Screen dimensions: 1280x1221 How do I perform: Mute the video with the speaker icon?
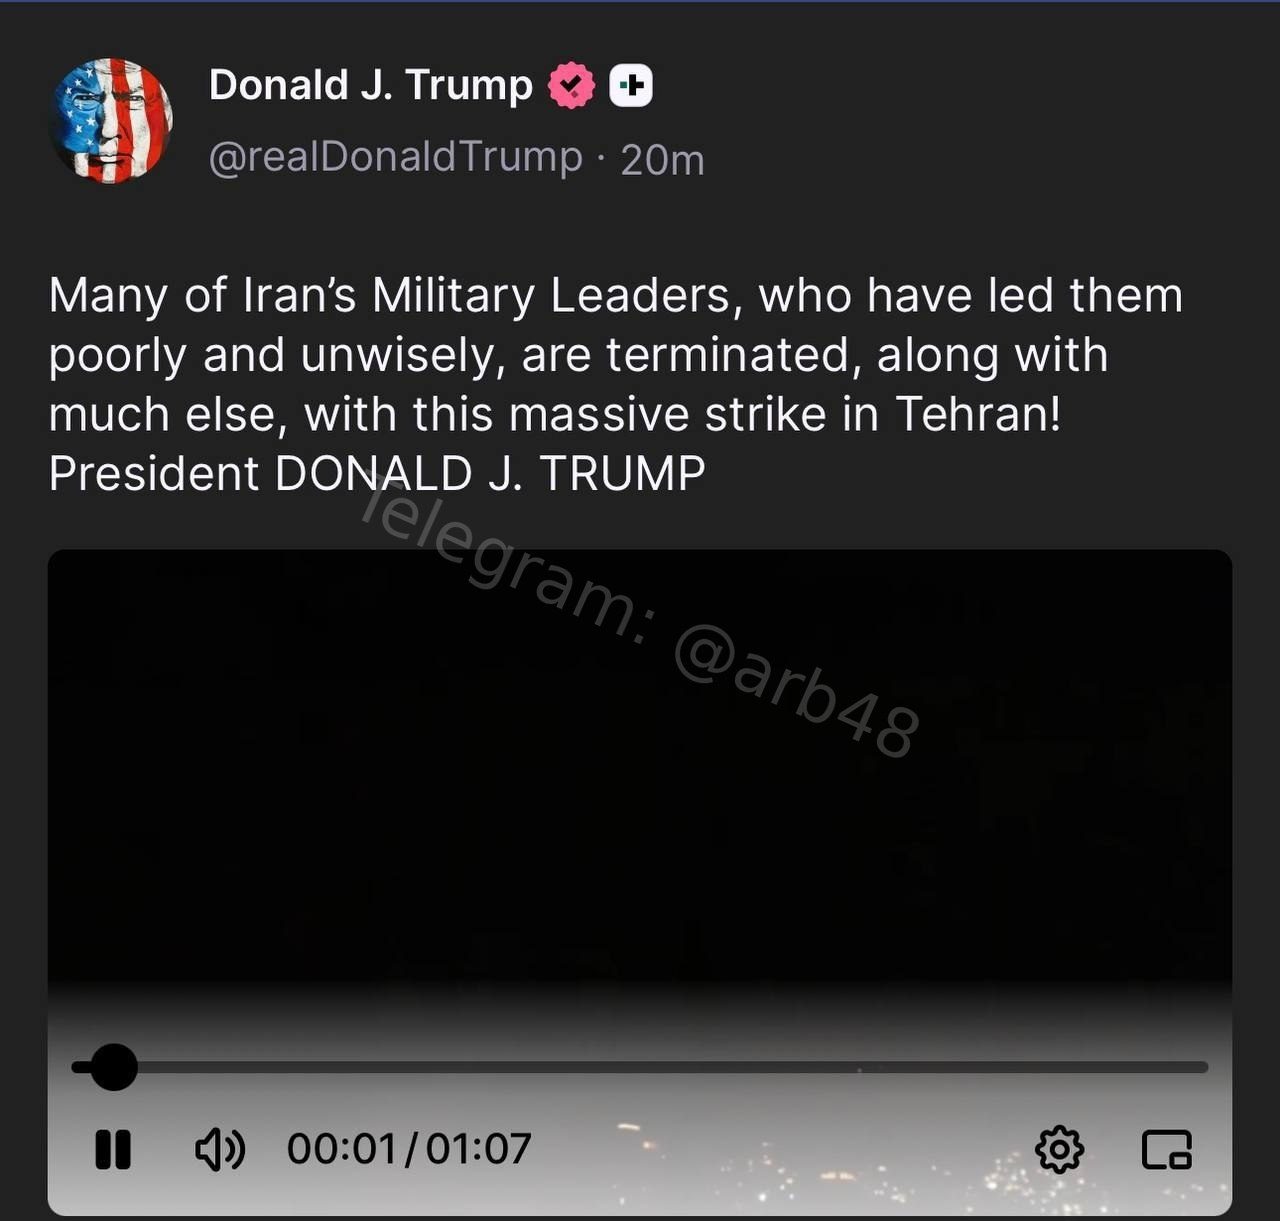pyautogui.click(x=220, y=1149)
